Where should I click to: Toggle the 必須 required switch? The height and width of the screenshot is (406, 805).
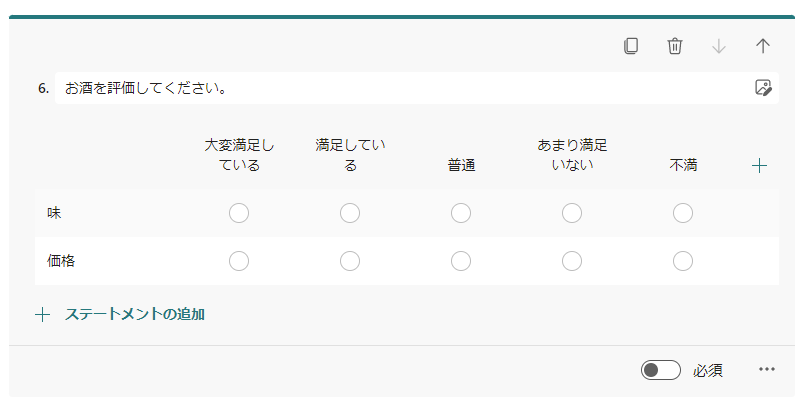[x=661, y=370]
